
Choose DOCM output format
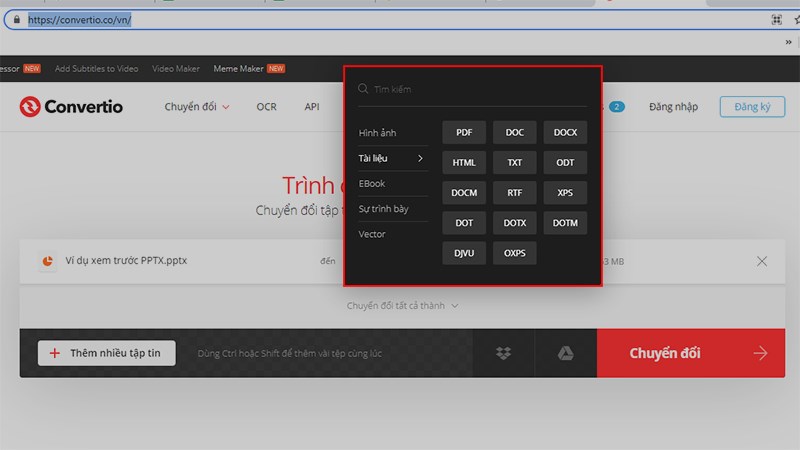[464, 193]
